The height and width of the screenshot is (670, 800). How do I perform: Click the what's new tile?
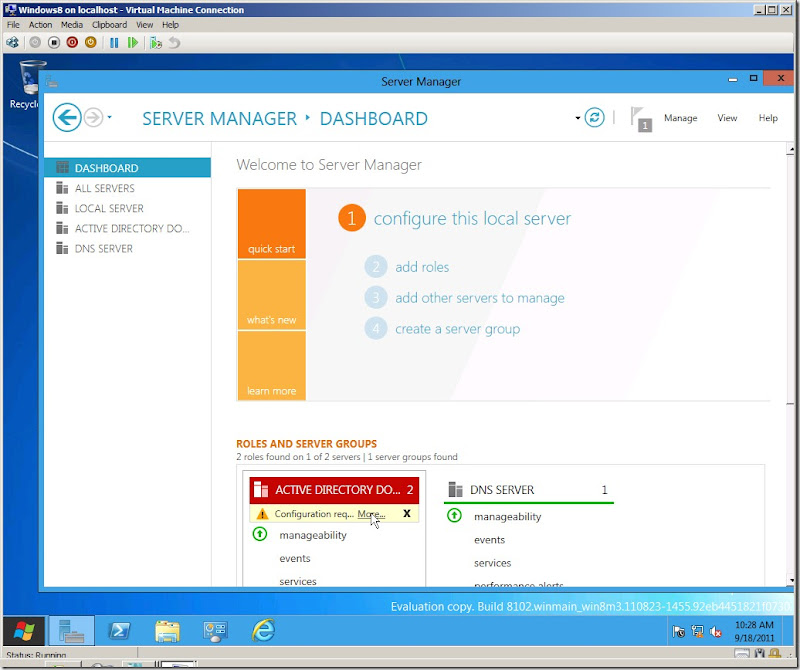[271, 294]
